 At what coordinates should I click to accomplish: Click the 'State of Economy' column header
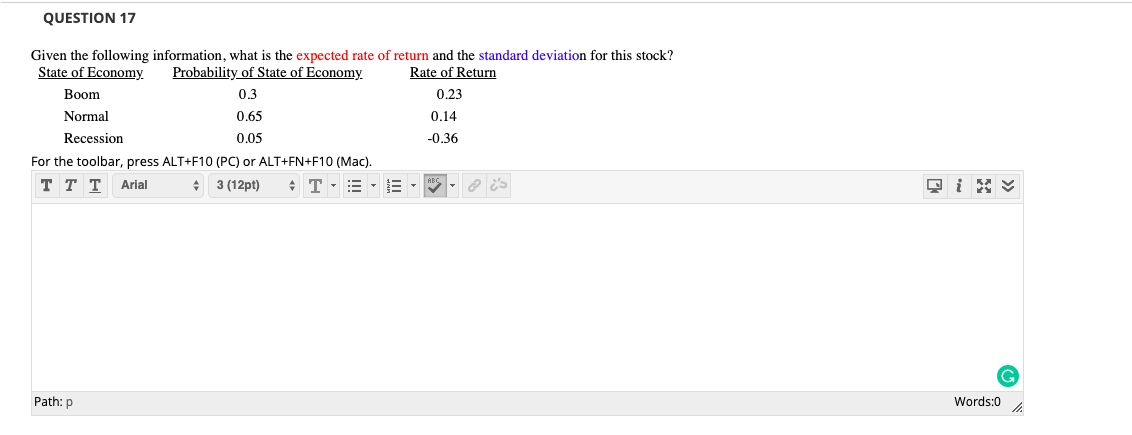[90, 73]
